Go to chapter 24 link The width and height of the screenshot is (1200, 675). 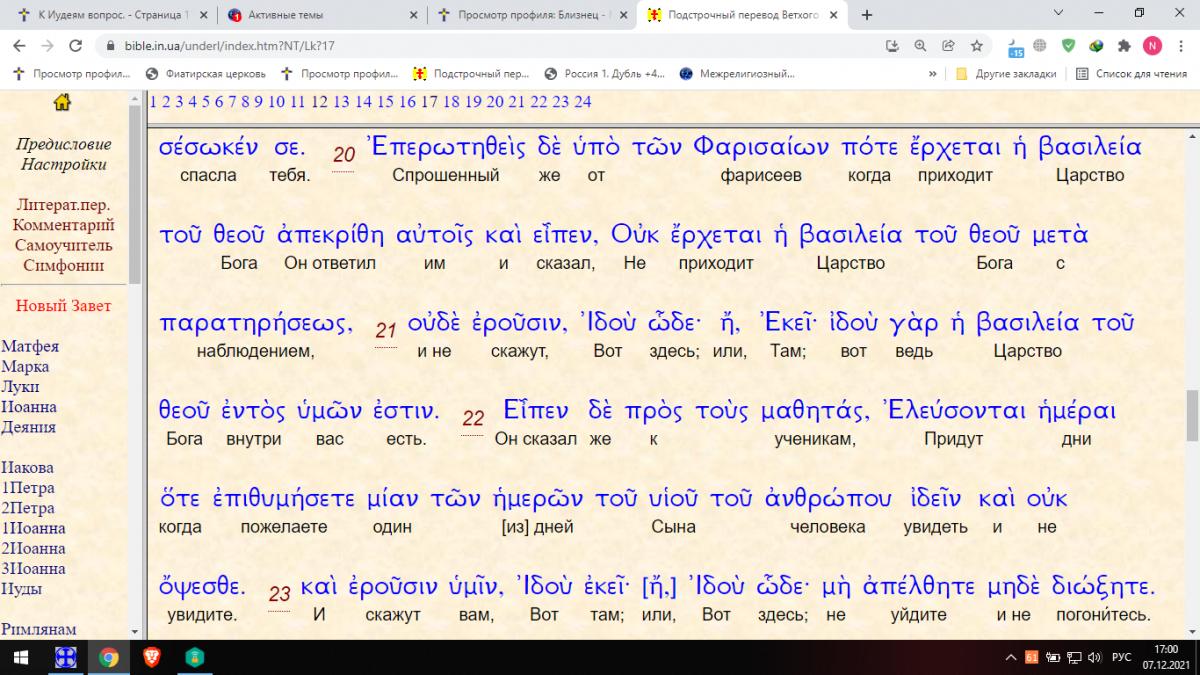[582, 102]
